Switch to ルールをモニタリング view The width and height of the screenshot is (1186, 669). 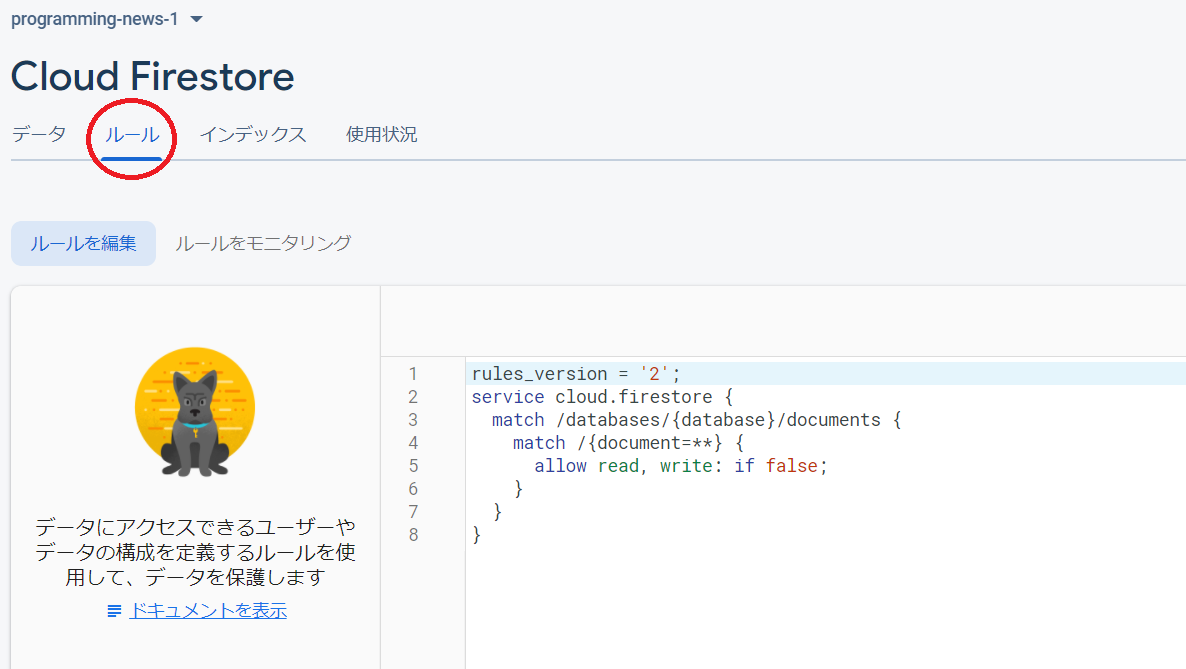[x=263, y=244]
